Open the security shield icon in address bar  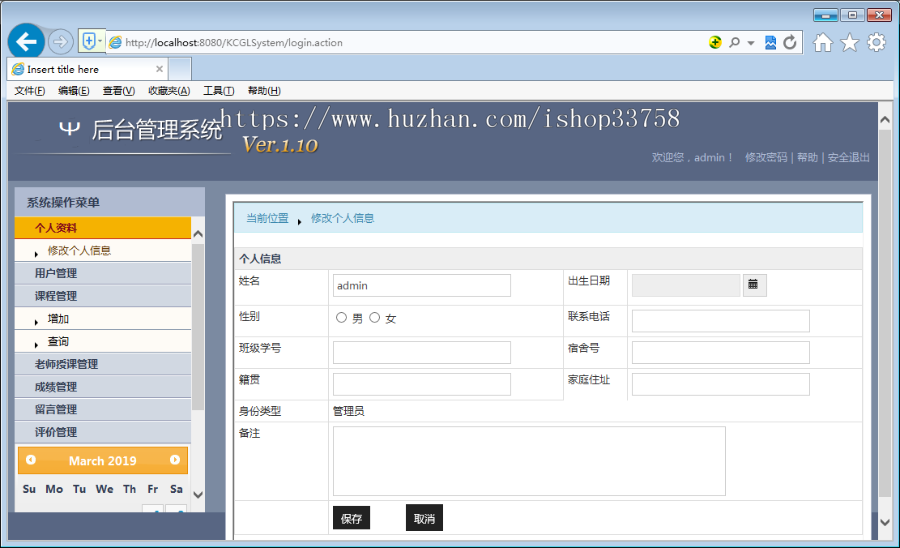tap(88, 41)
